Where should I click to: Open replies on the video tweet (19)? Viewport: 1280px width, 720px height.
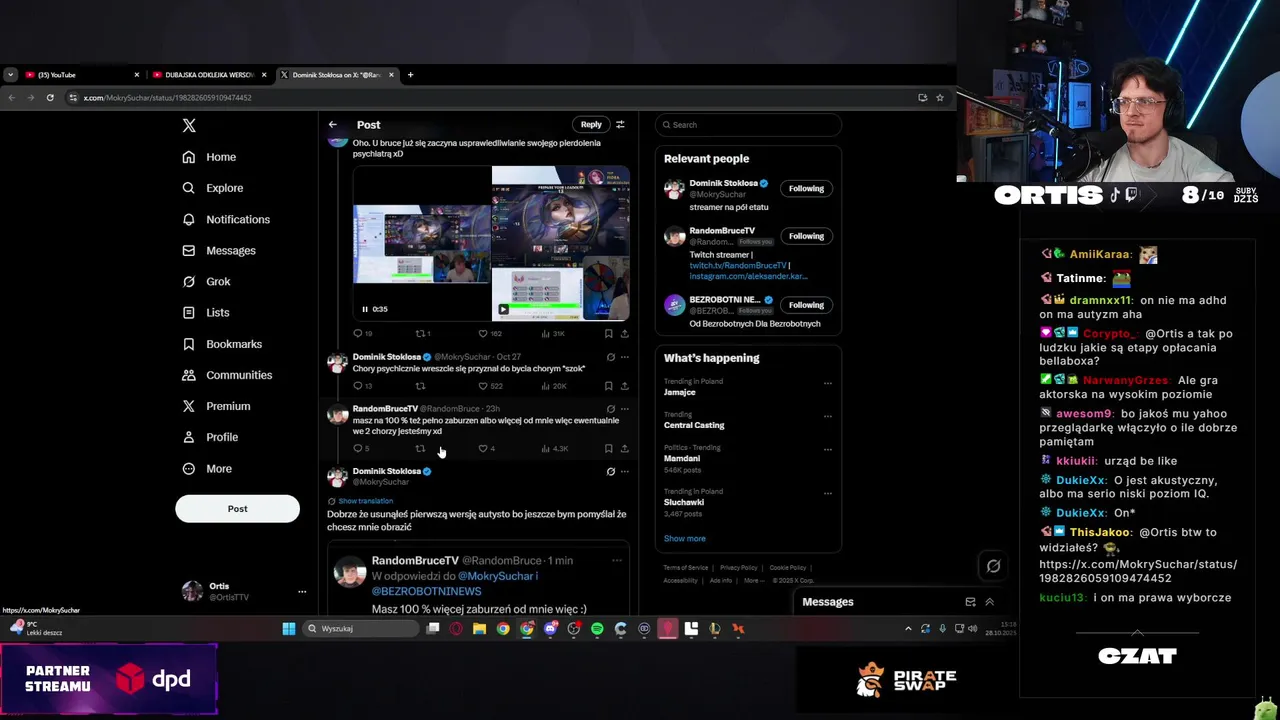pyautogui.click(x=362, y=334)
